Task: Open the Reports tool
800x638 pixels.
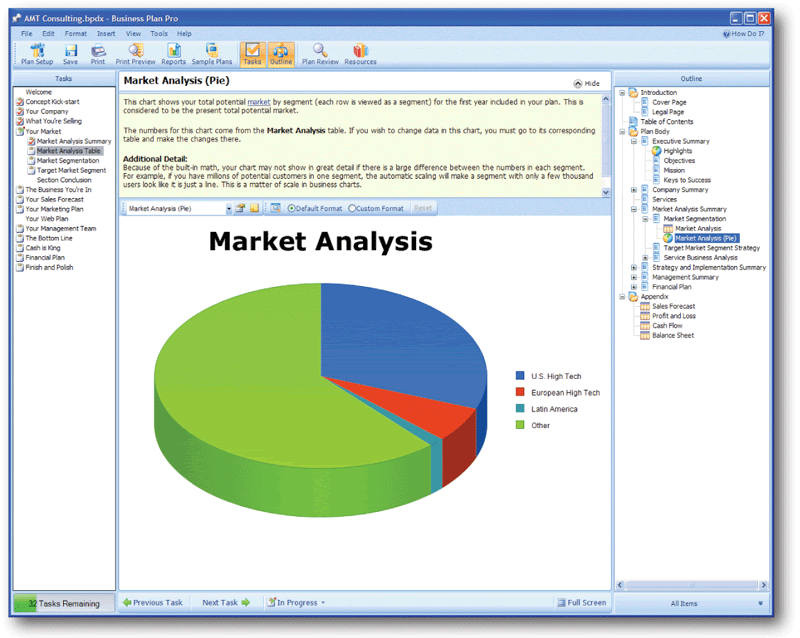Action: (173, 55)
